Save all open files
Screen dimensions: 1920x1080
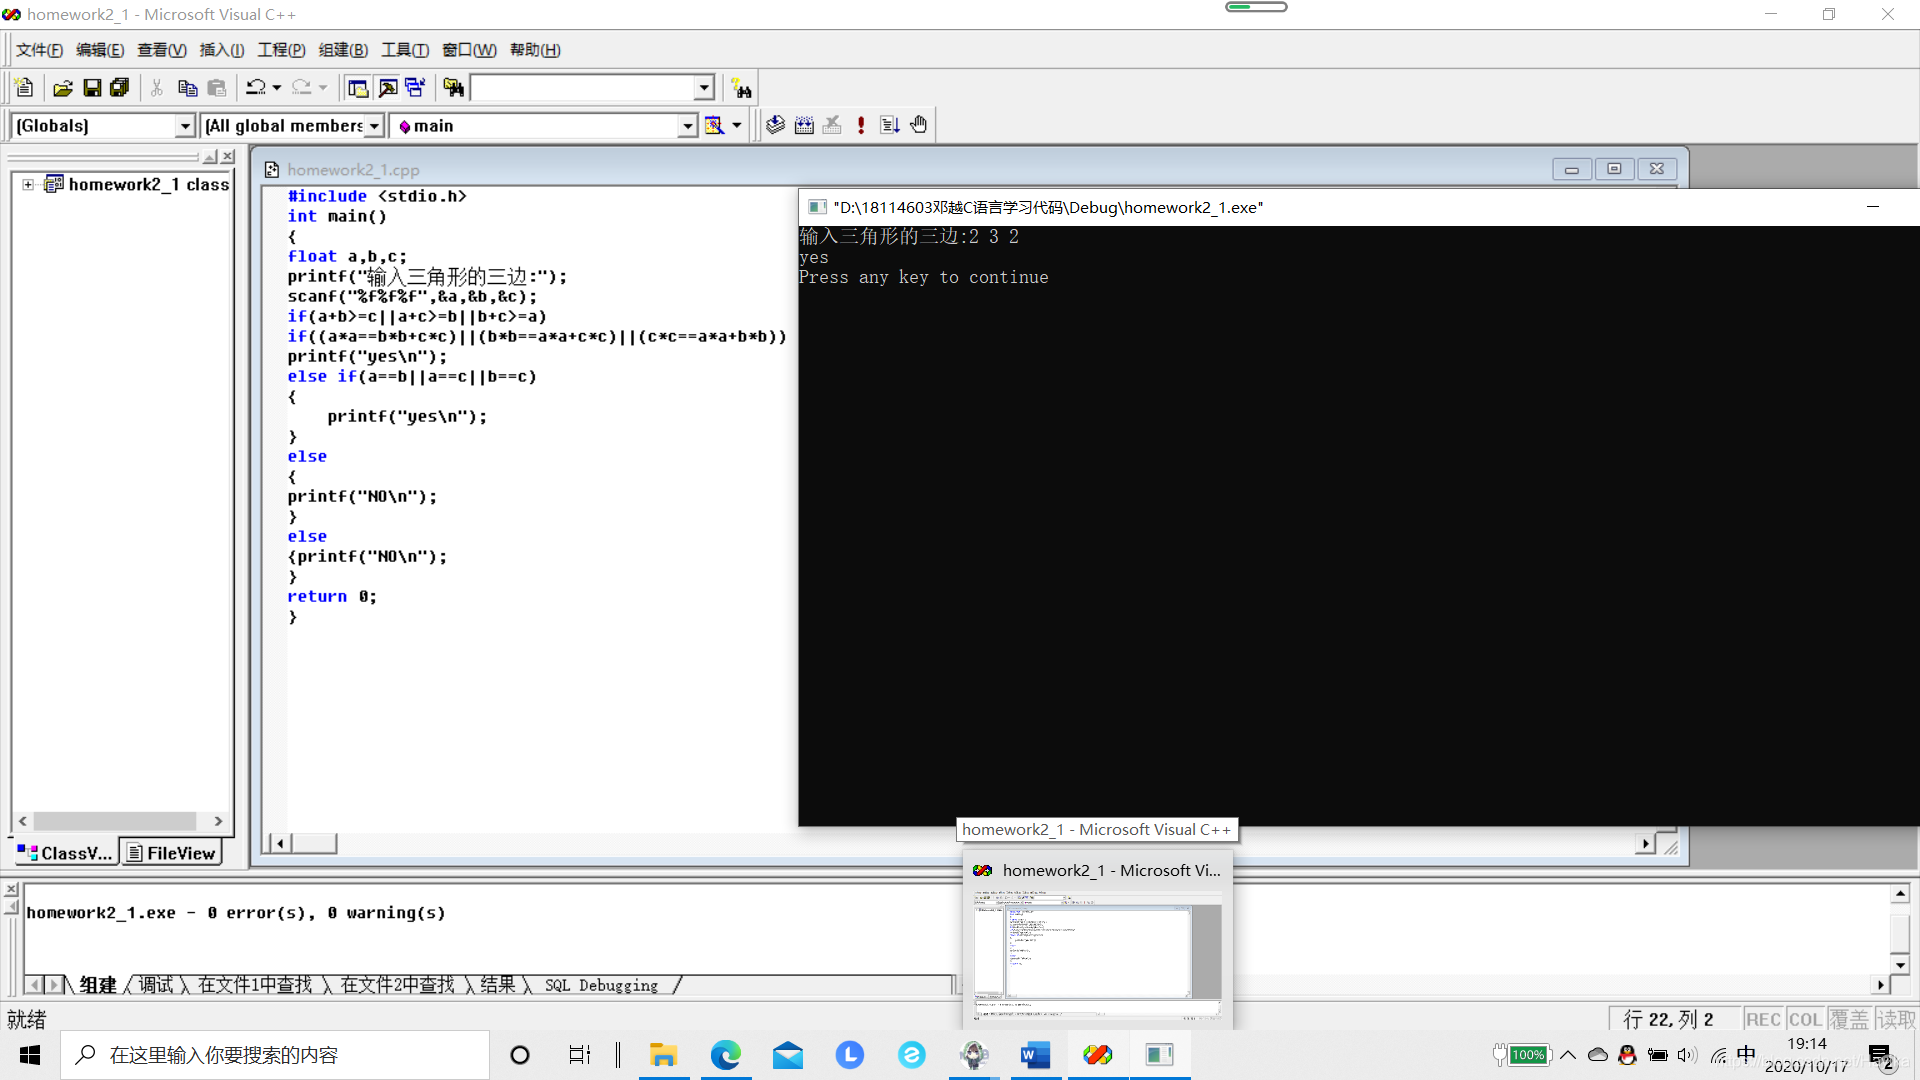(x=120, y=88)
